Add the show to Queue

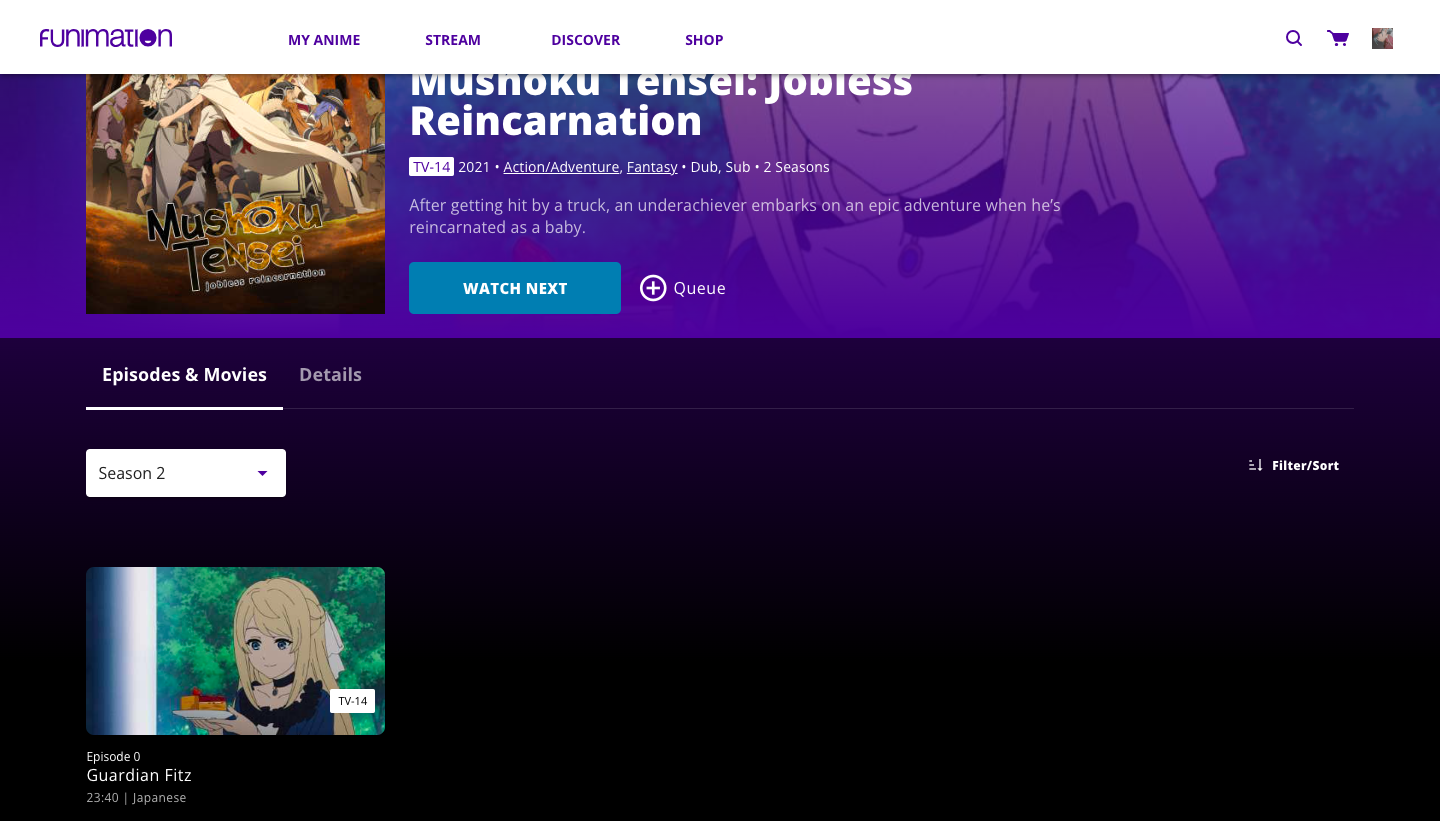pyautogui.click(x=683, y=288)
